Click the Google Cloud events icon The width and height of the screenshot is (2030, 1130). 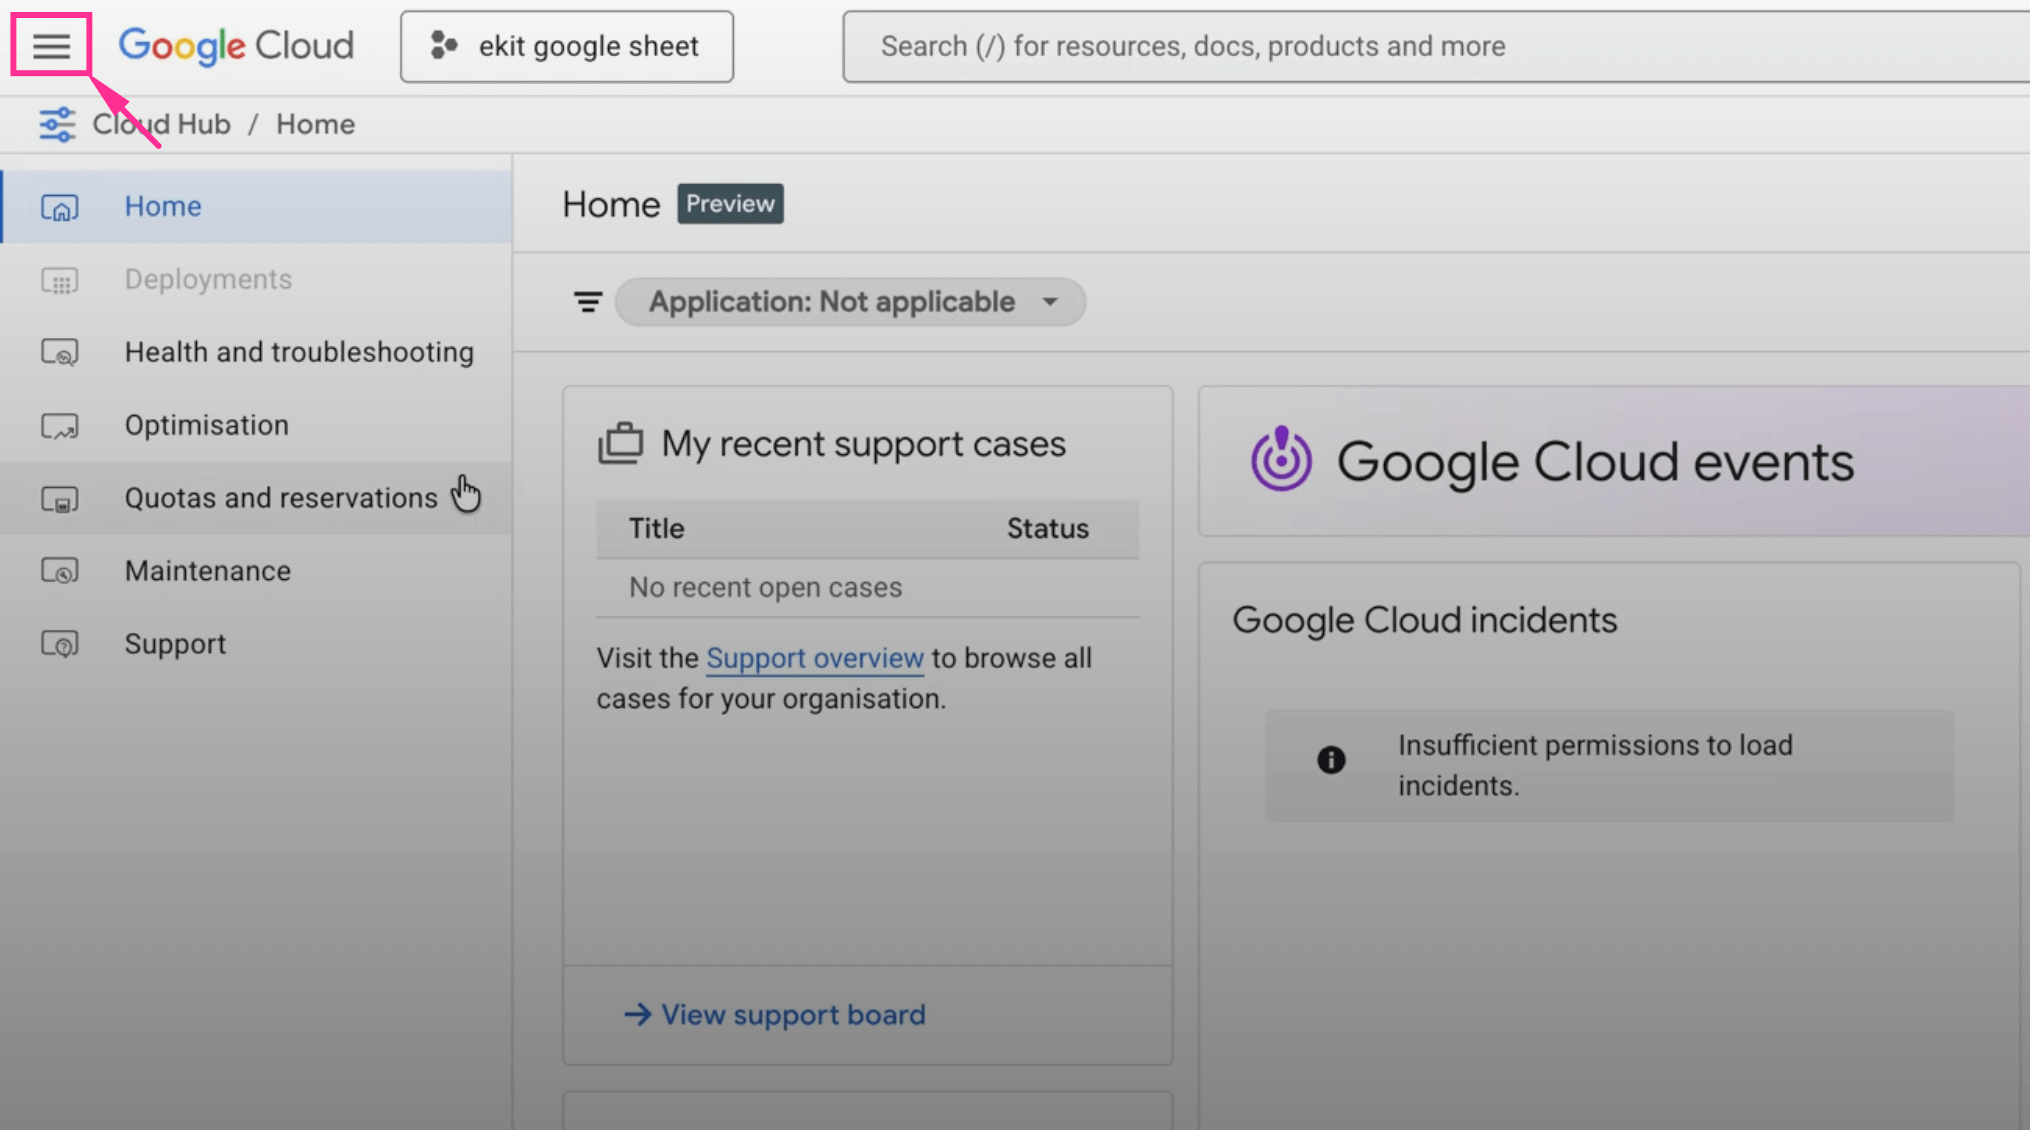(x=1281, y=460)
